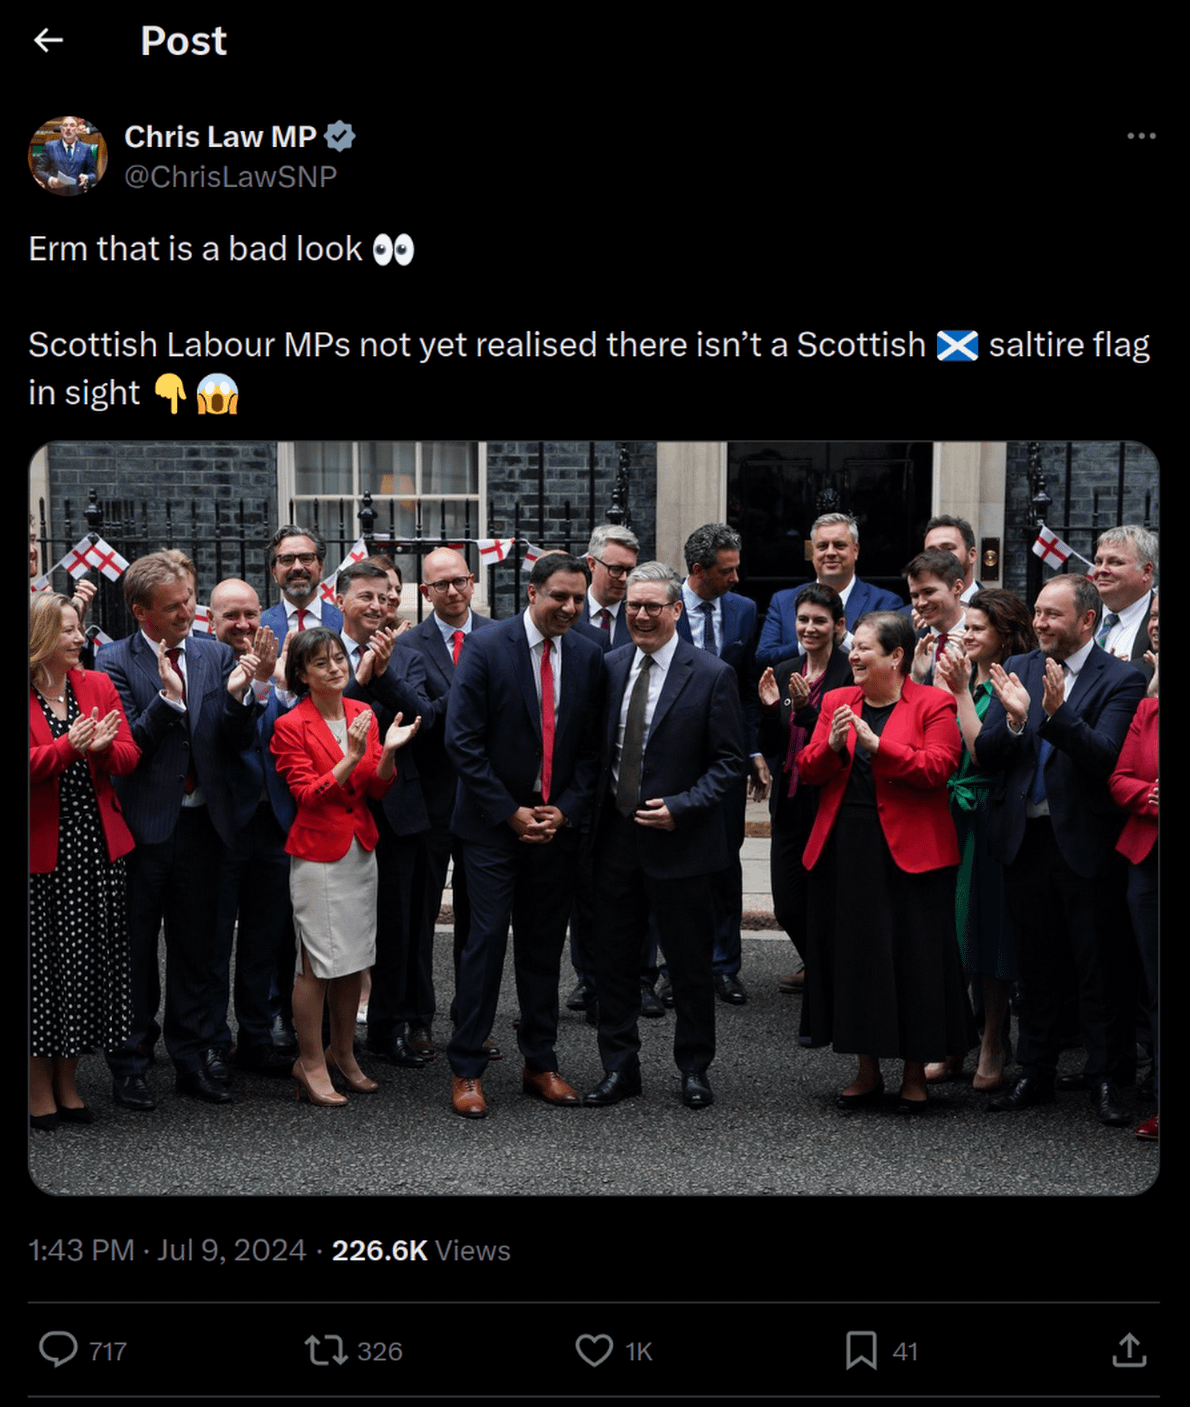
Task: Click the 1K likes count
Action: click(639, 1352)
